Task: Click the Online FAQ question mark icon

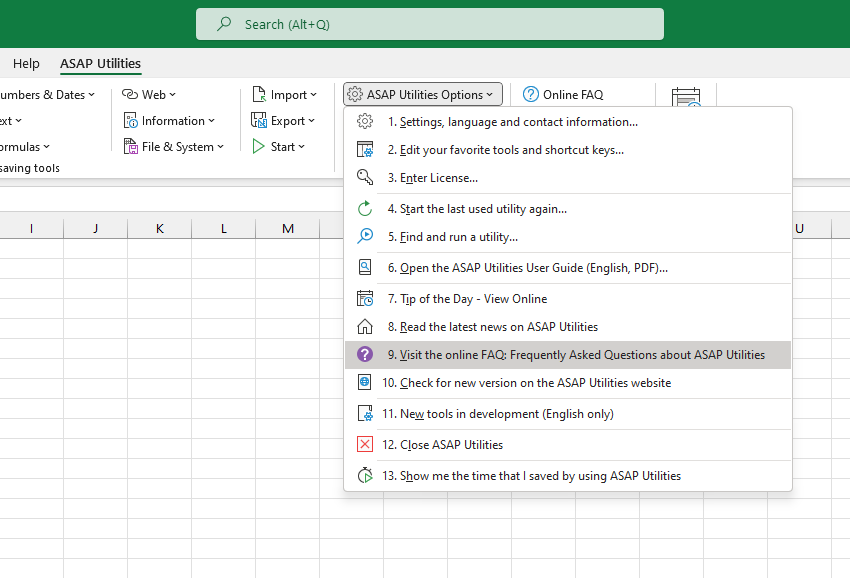Action: point(531,94)
